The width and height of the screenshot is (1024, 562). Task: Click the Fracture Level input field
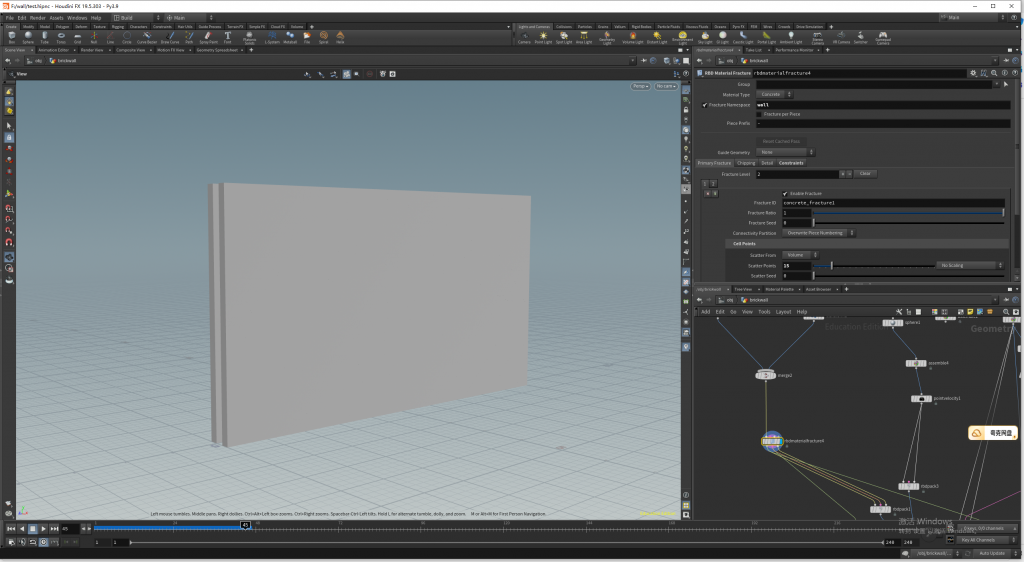point(797,174)
